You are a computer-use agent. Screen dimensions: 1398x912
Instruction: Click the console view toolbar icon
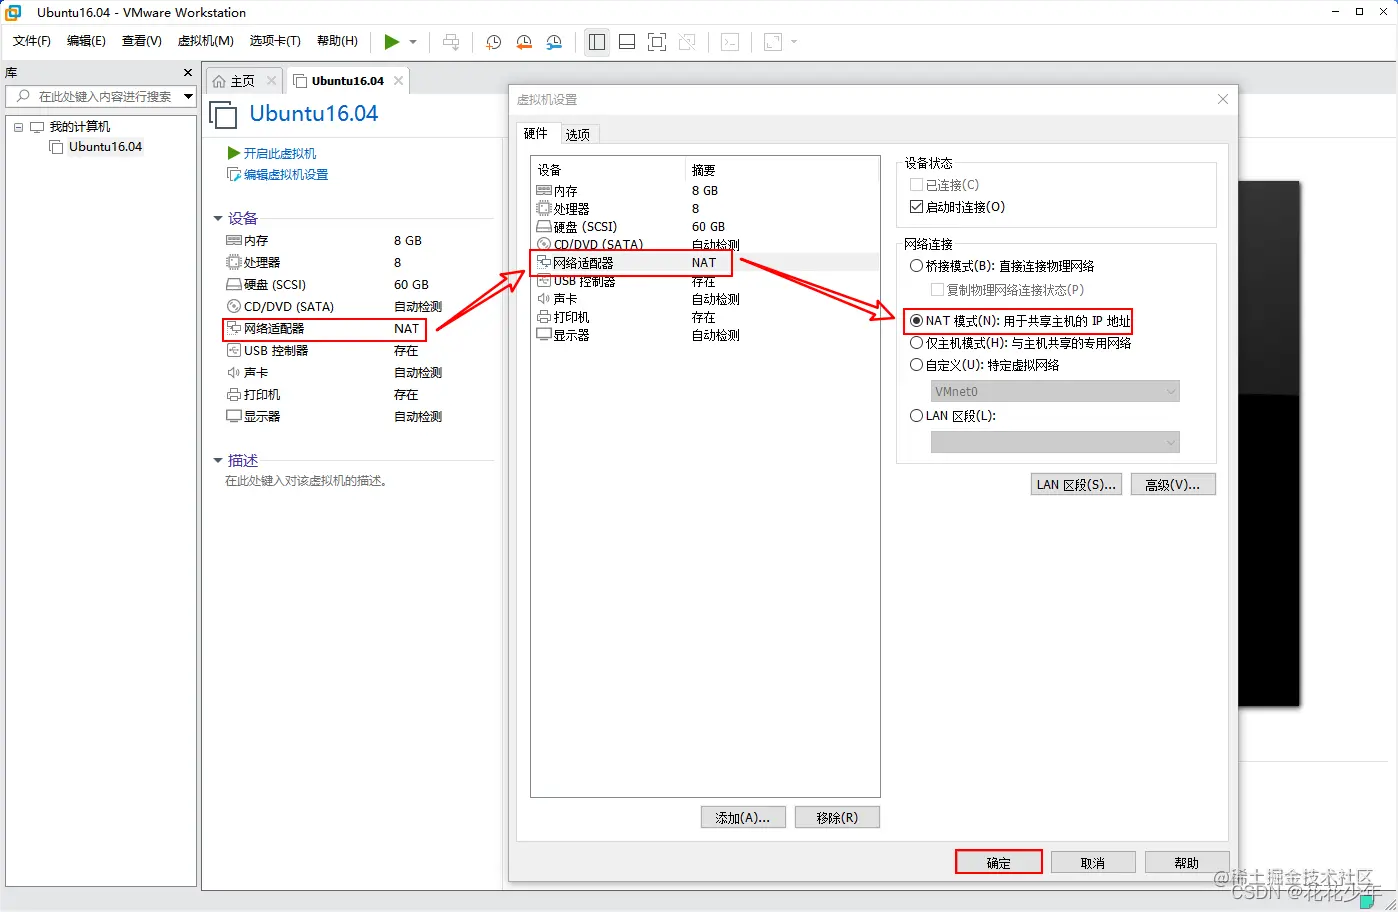tap(730, 42)
